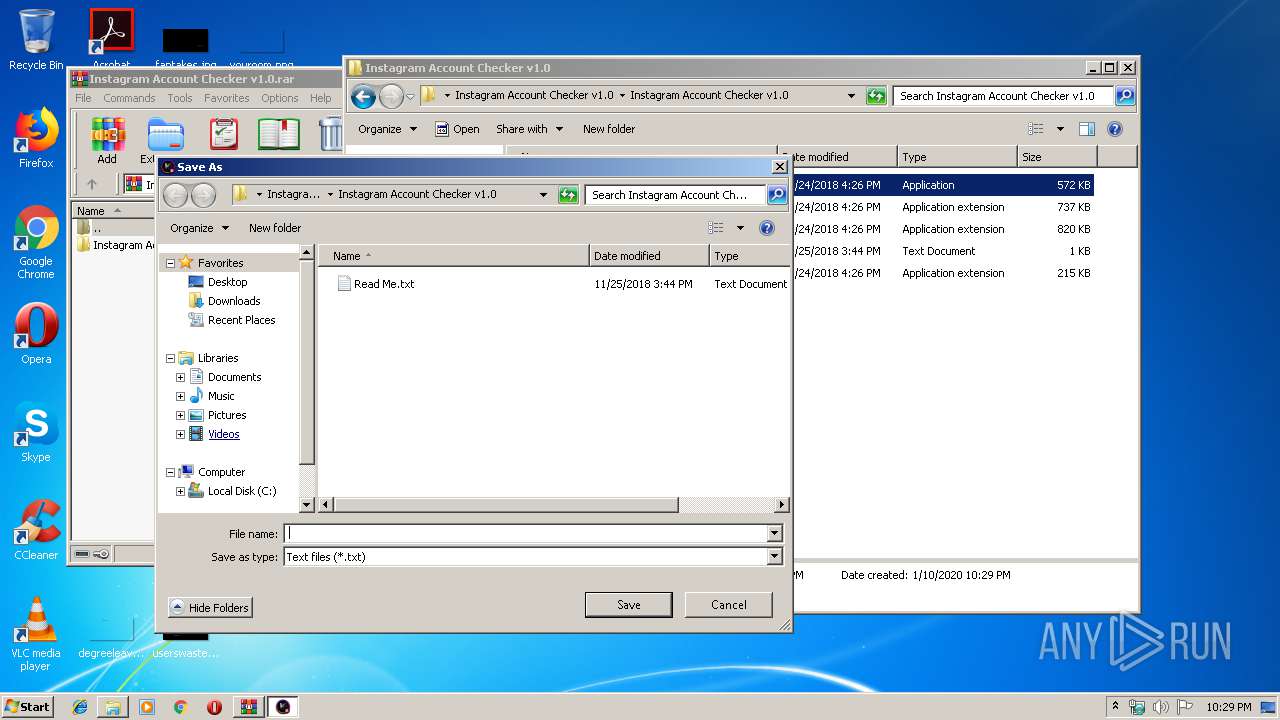Viewport: 1280px width, 720px height.
Task: Collapse Favorites tree node
Action: (x=171, y=263)
